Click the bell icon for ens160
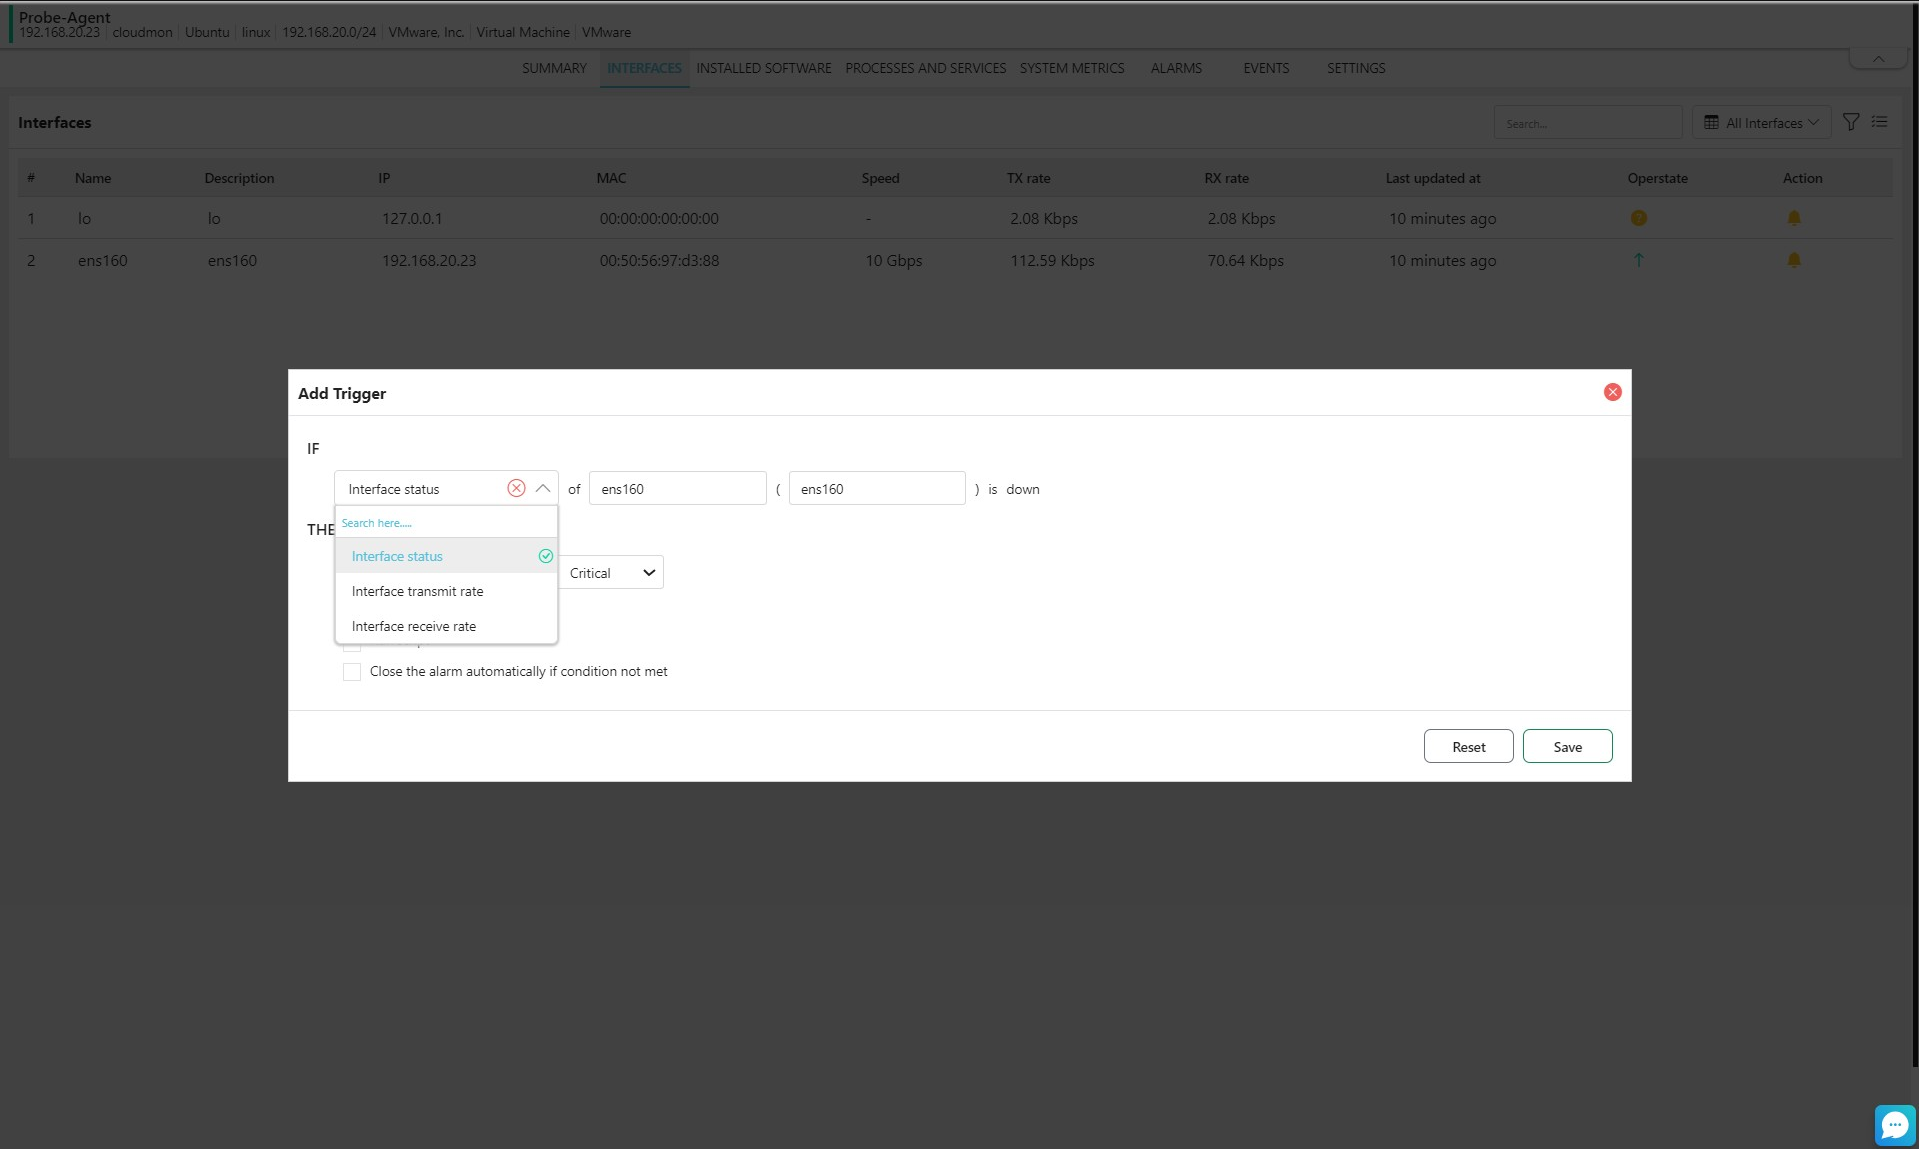Viewport: 1919px width, 1149px height. [x=1793, y=260]
